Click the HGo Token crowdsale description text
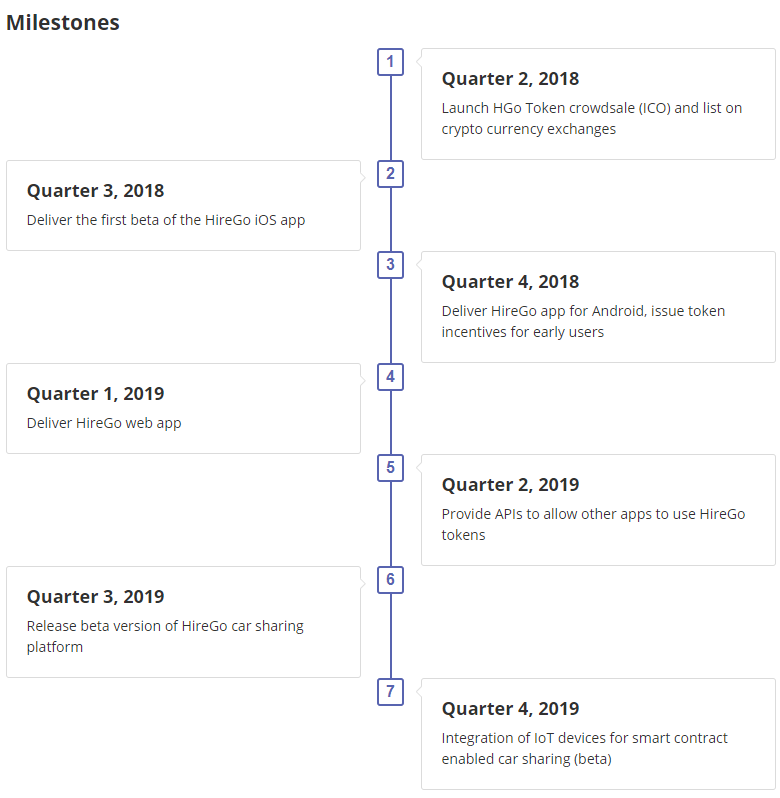The height and width of the screenshot is (798, 780). click(592, 119)
